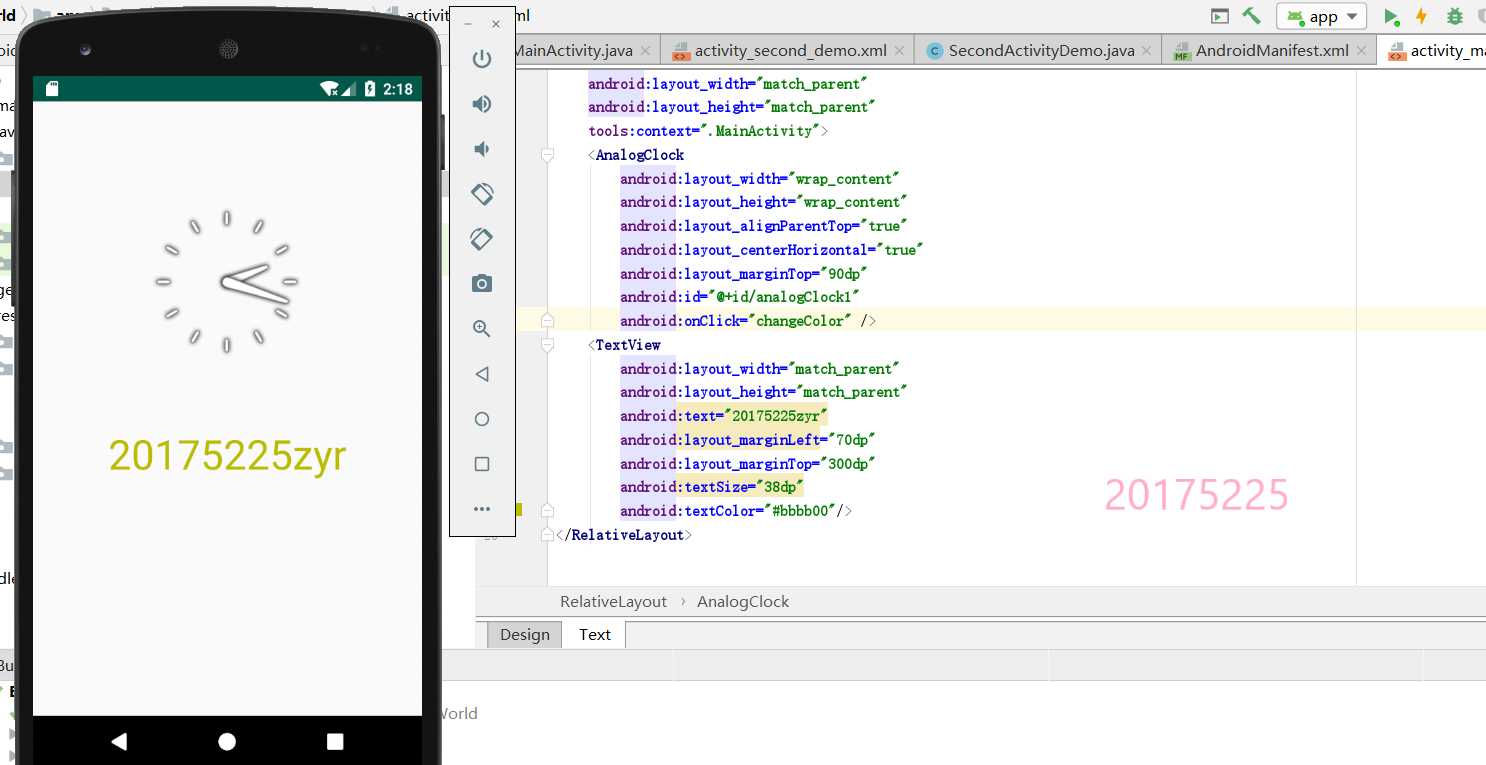Open the emulator extended controls (three dots)
Viewport: 1486px width, 765px height.
[x=482, y=509]
